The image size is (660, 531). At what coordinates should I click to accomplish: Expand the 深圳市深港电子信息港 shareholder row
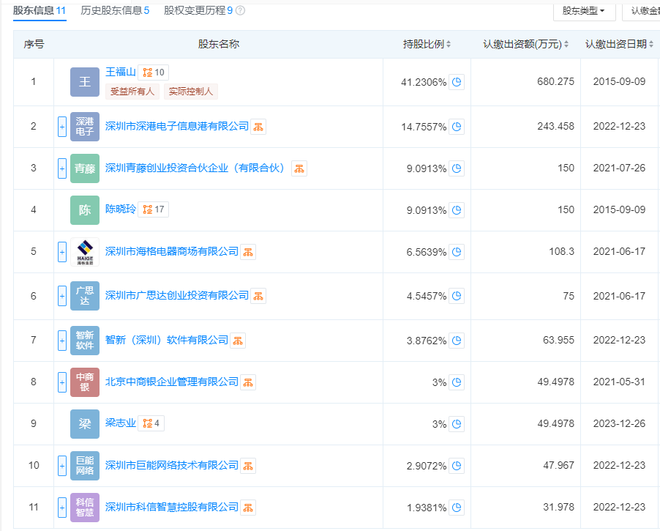pos(62,127)
